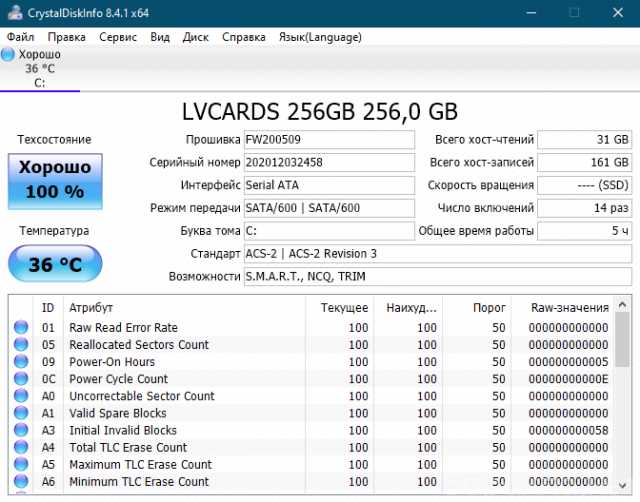640x502 pixels.
Task: Open the Вид menu
Action: tap(160, 37)
